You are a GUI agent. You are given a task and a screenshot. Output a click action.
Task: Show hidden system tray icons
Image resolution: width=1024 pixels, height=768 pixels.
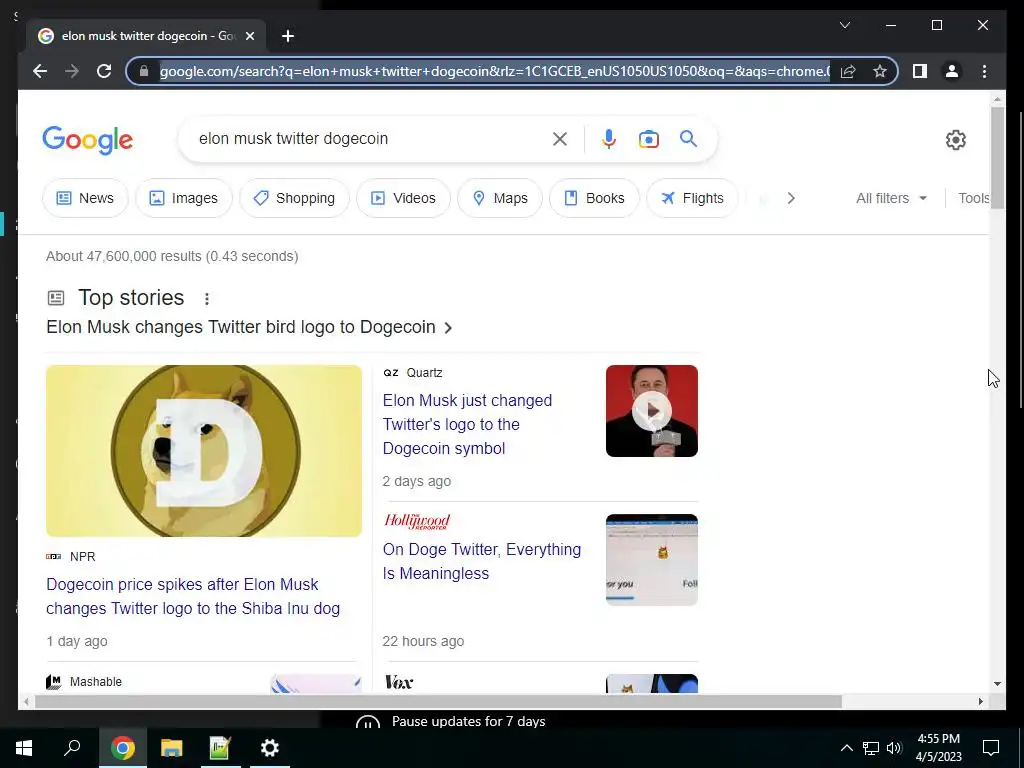tap(846, 748)
